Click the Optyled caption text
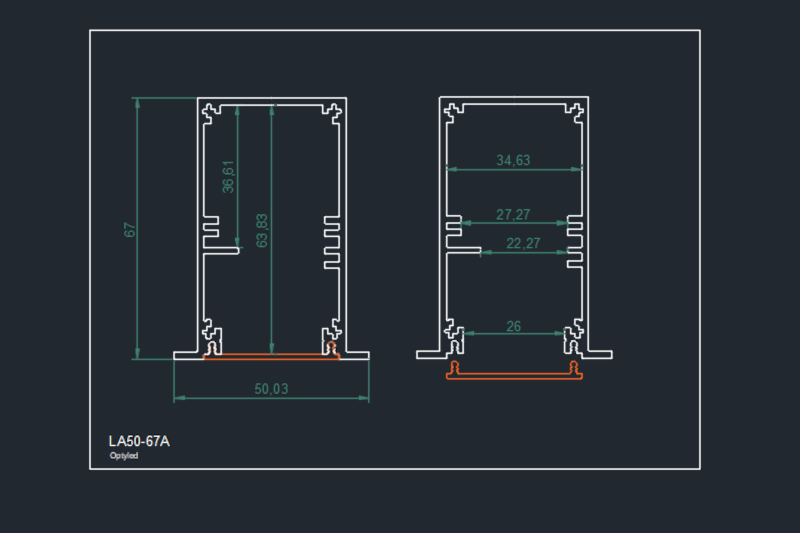Image resolution: width=800 pixels, height=533 pixels. [124, 456]
